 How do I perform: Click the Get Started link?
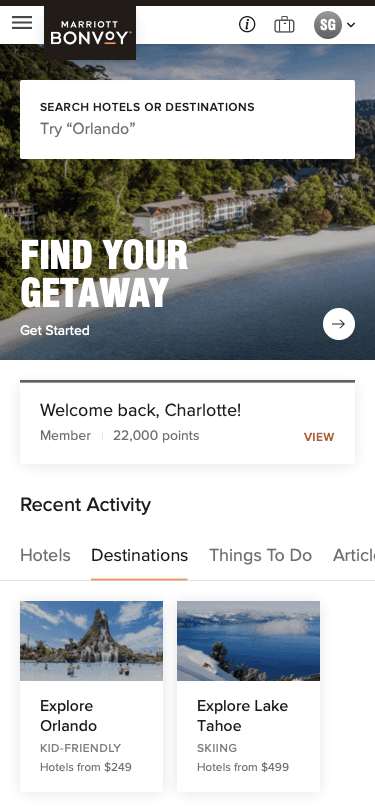[x=55, y=330]
